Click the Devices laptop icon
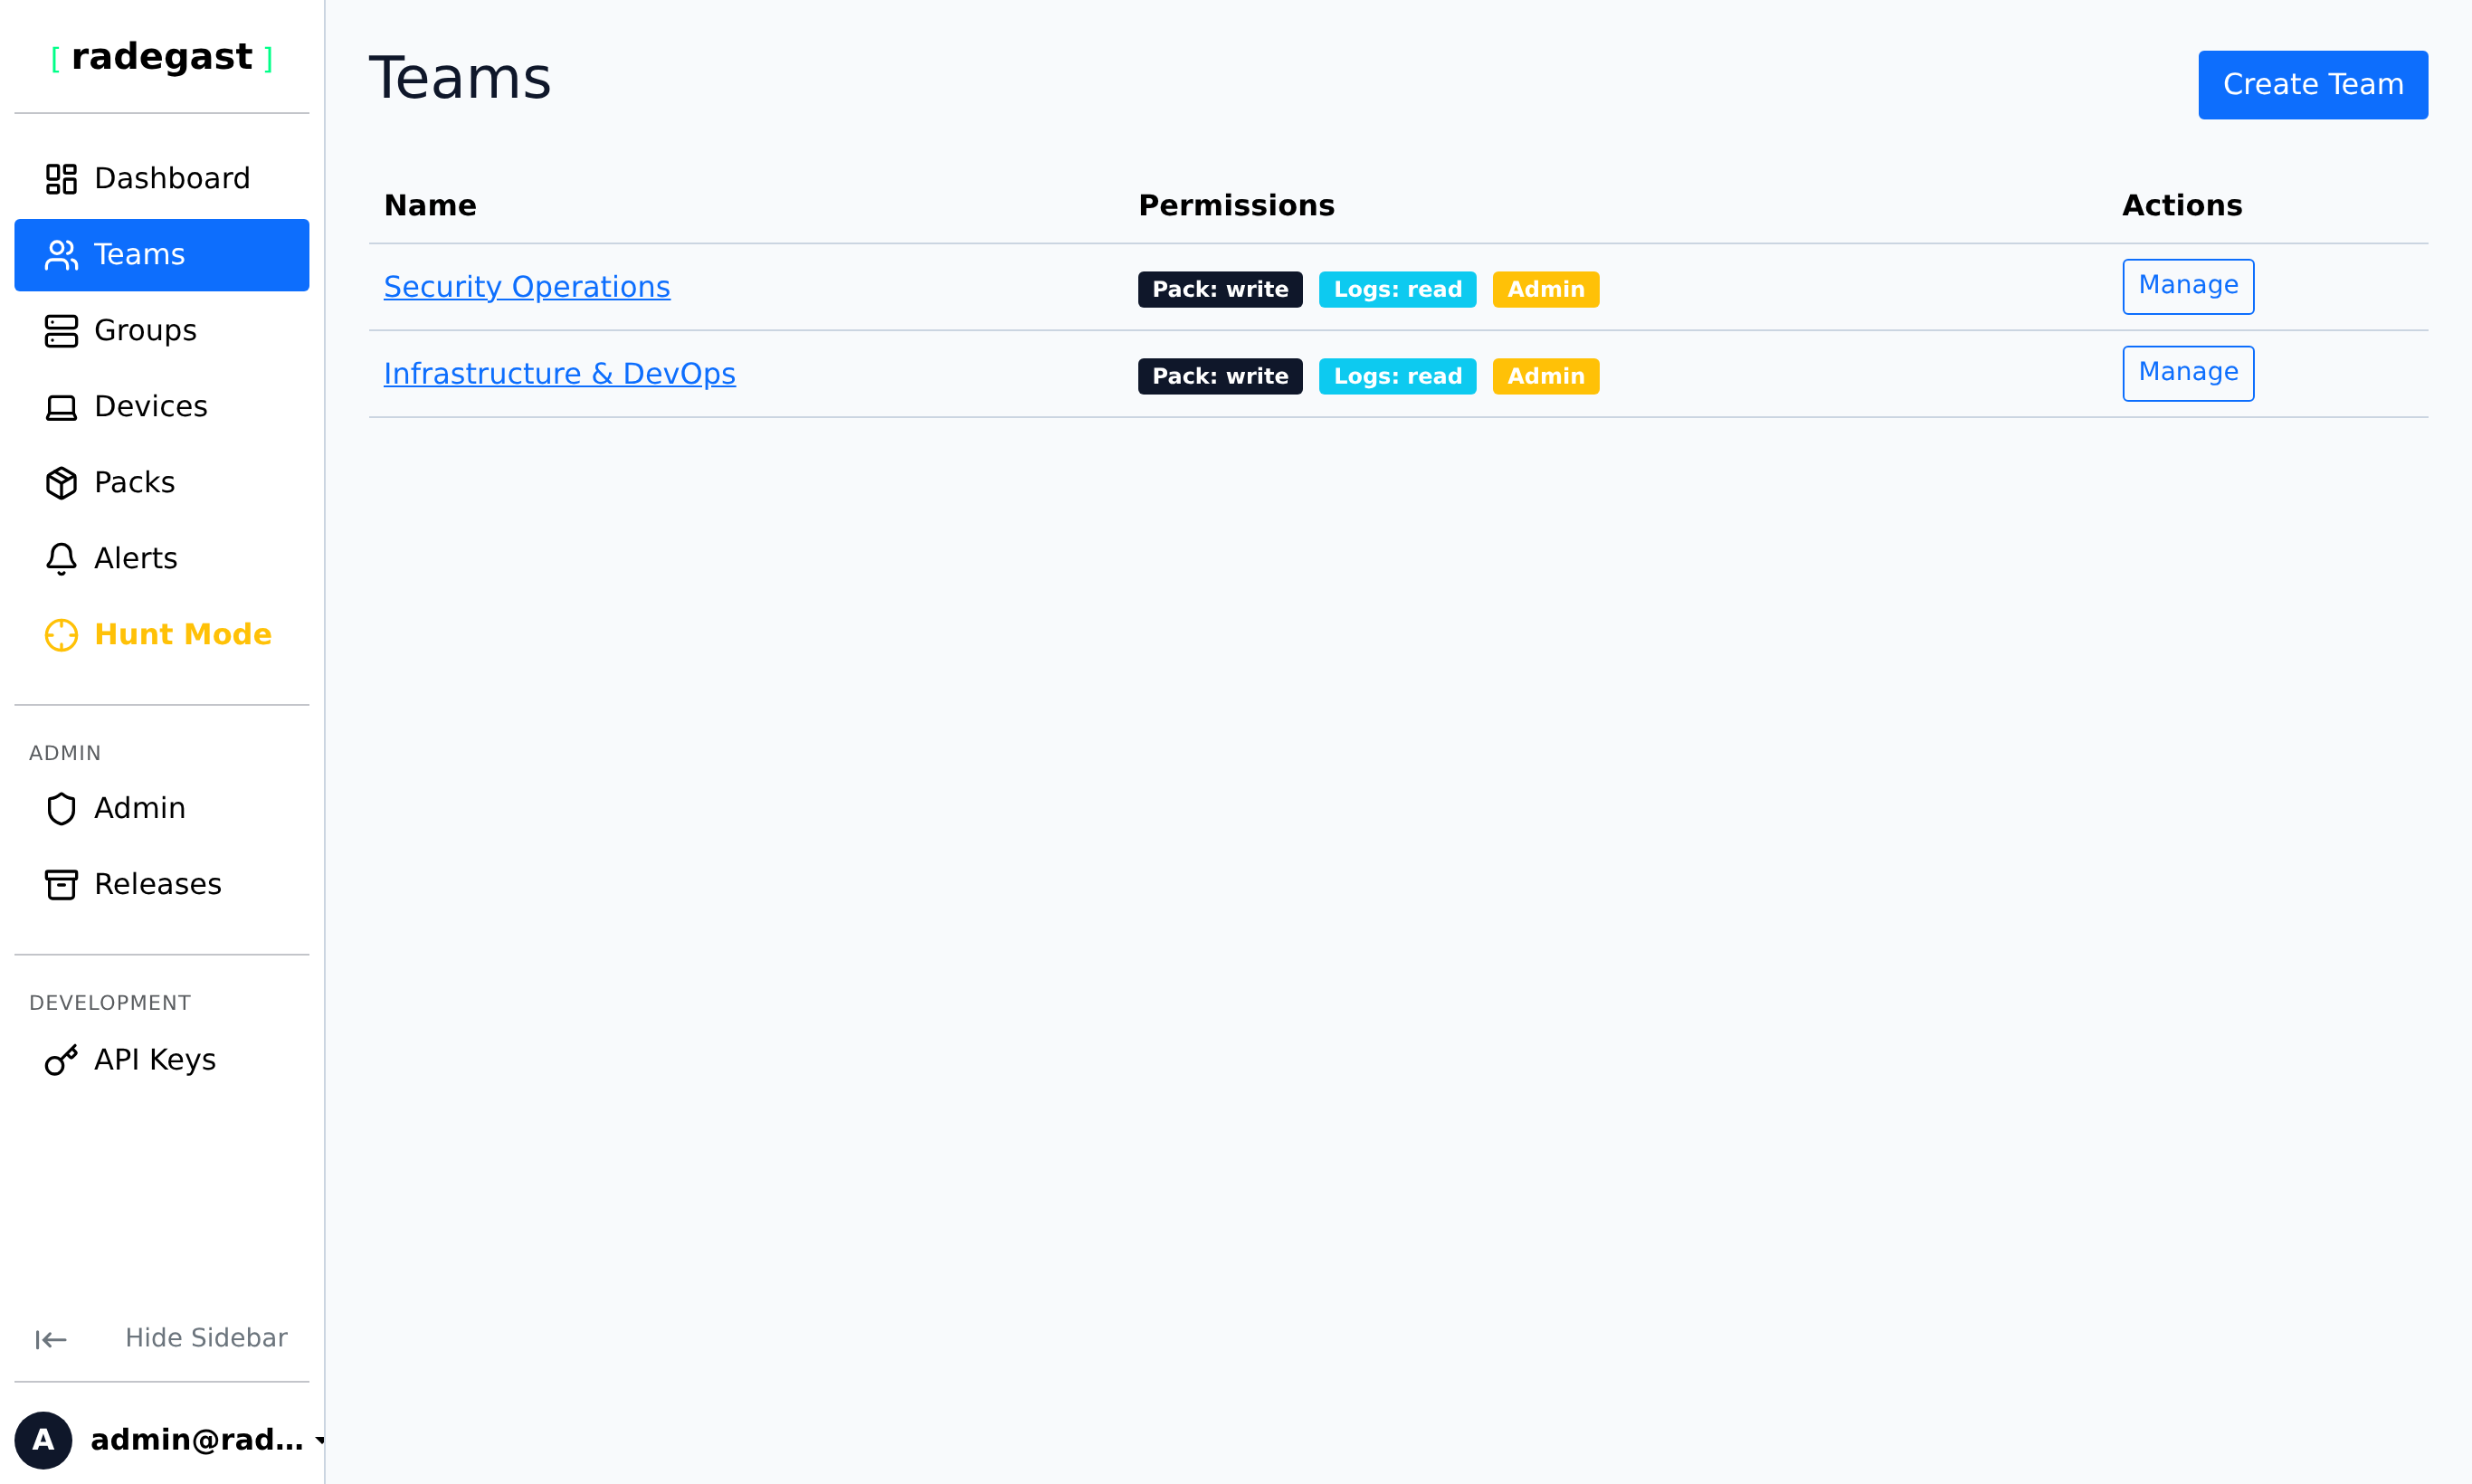Image resolution: width=2472 pixels, height=1484 pixels. click(x=61, y=407)
